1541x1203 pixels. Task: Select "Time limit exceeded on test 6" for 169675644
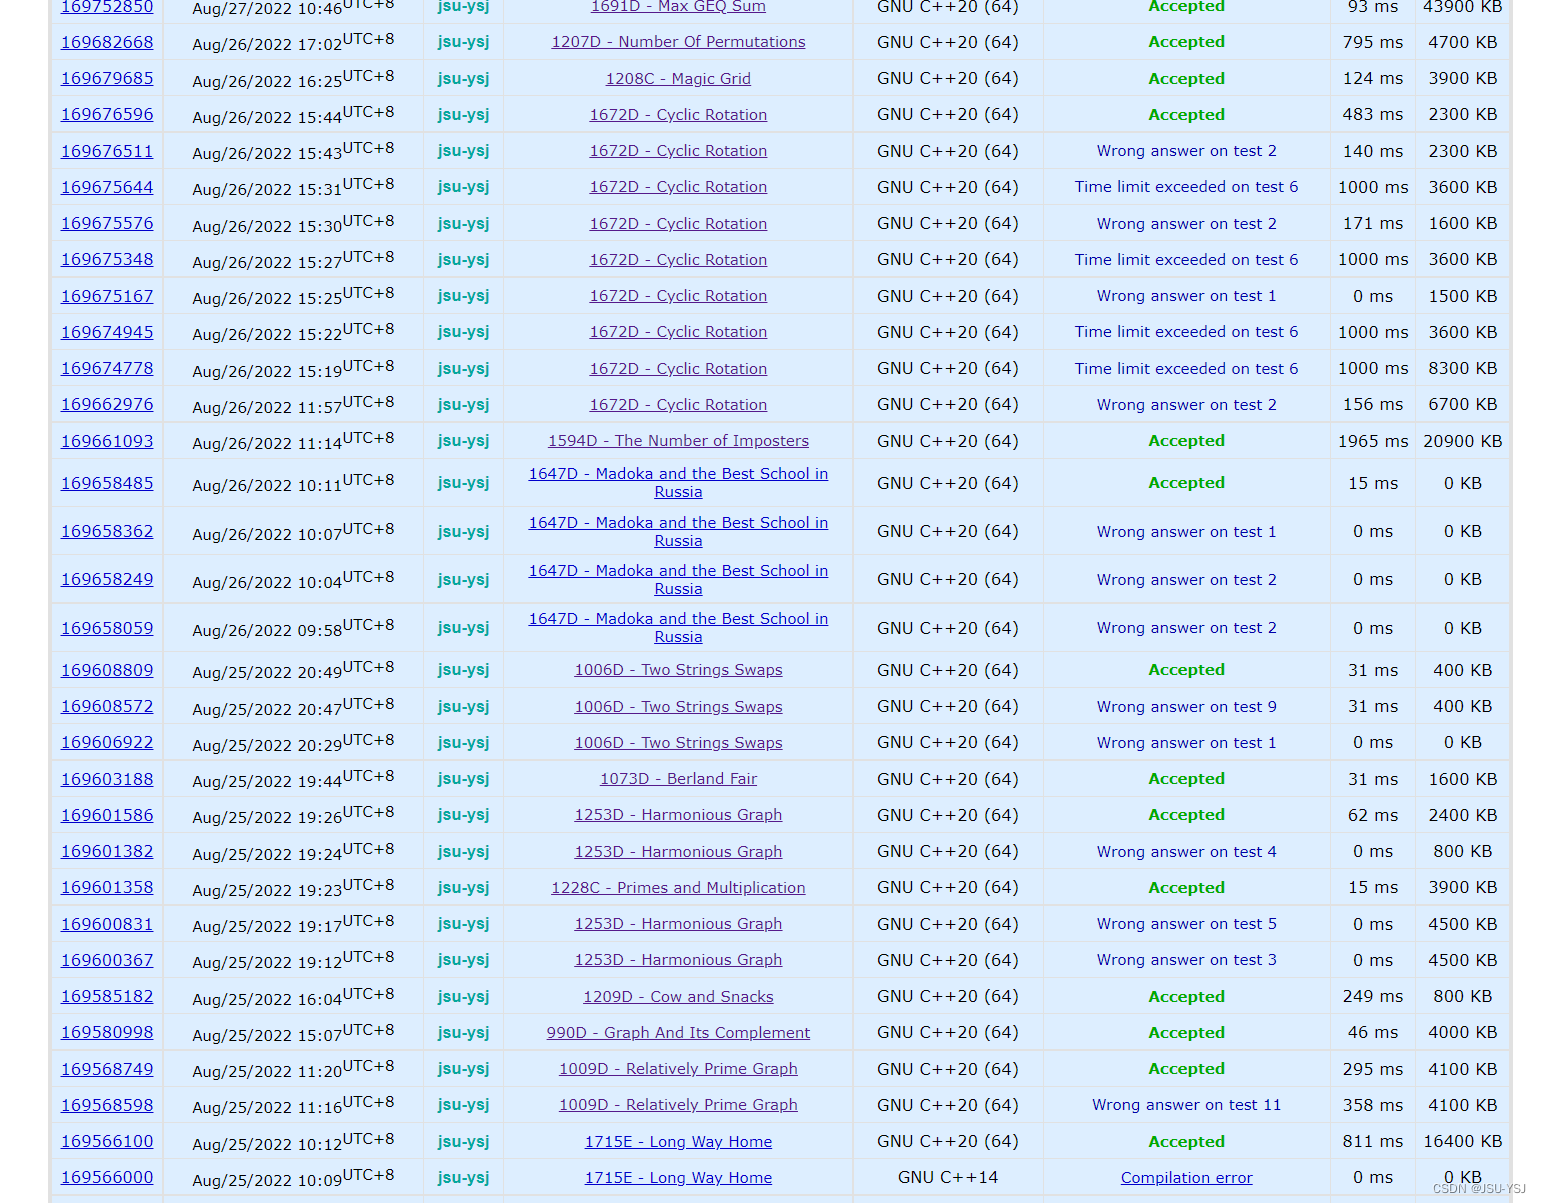[x=1186, y=187]
